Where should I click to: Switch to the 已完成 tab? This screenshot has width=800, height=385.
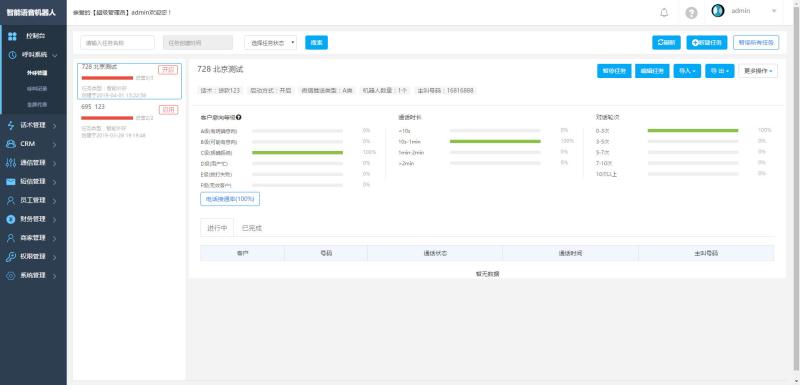pos(252,228)
